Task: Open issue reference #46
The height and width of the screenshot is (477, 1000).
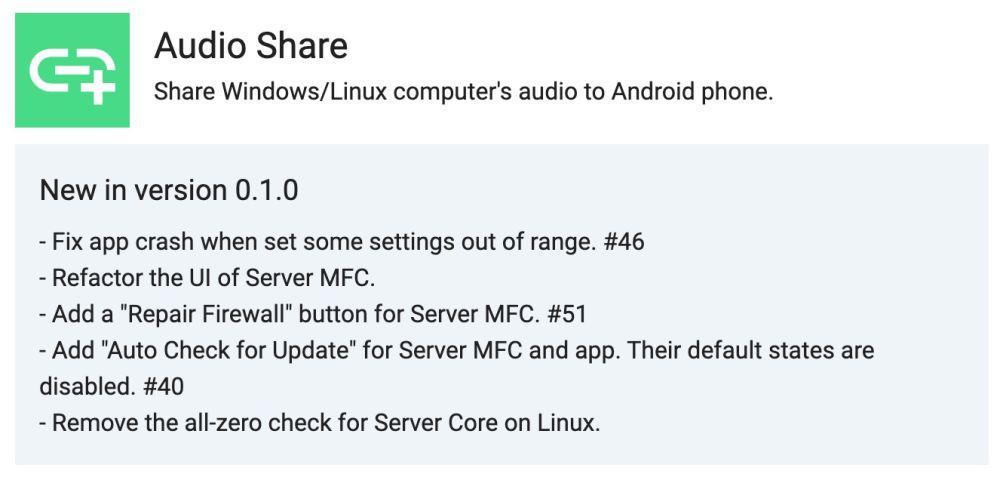Action: click(x=623, y=242)
